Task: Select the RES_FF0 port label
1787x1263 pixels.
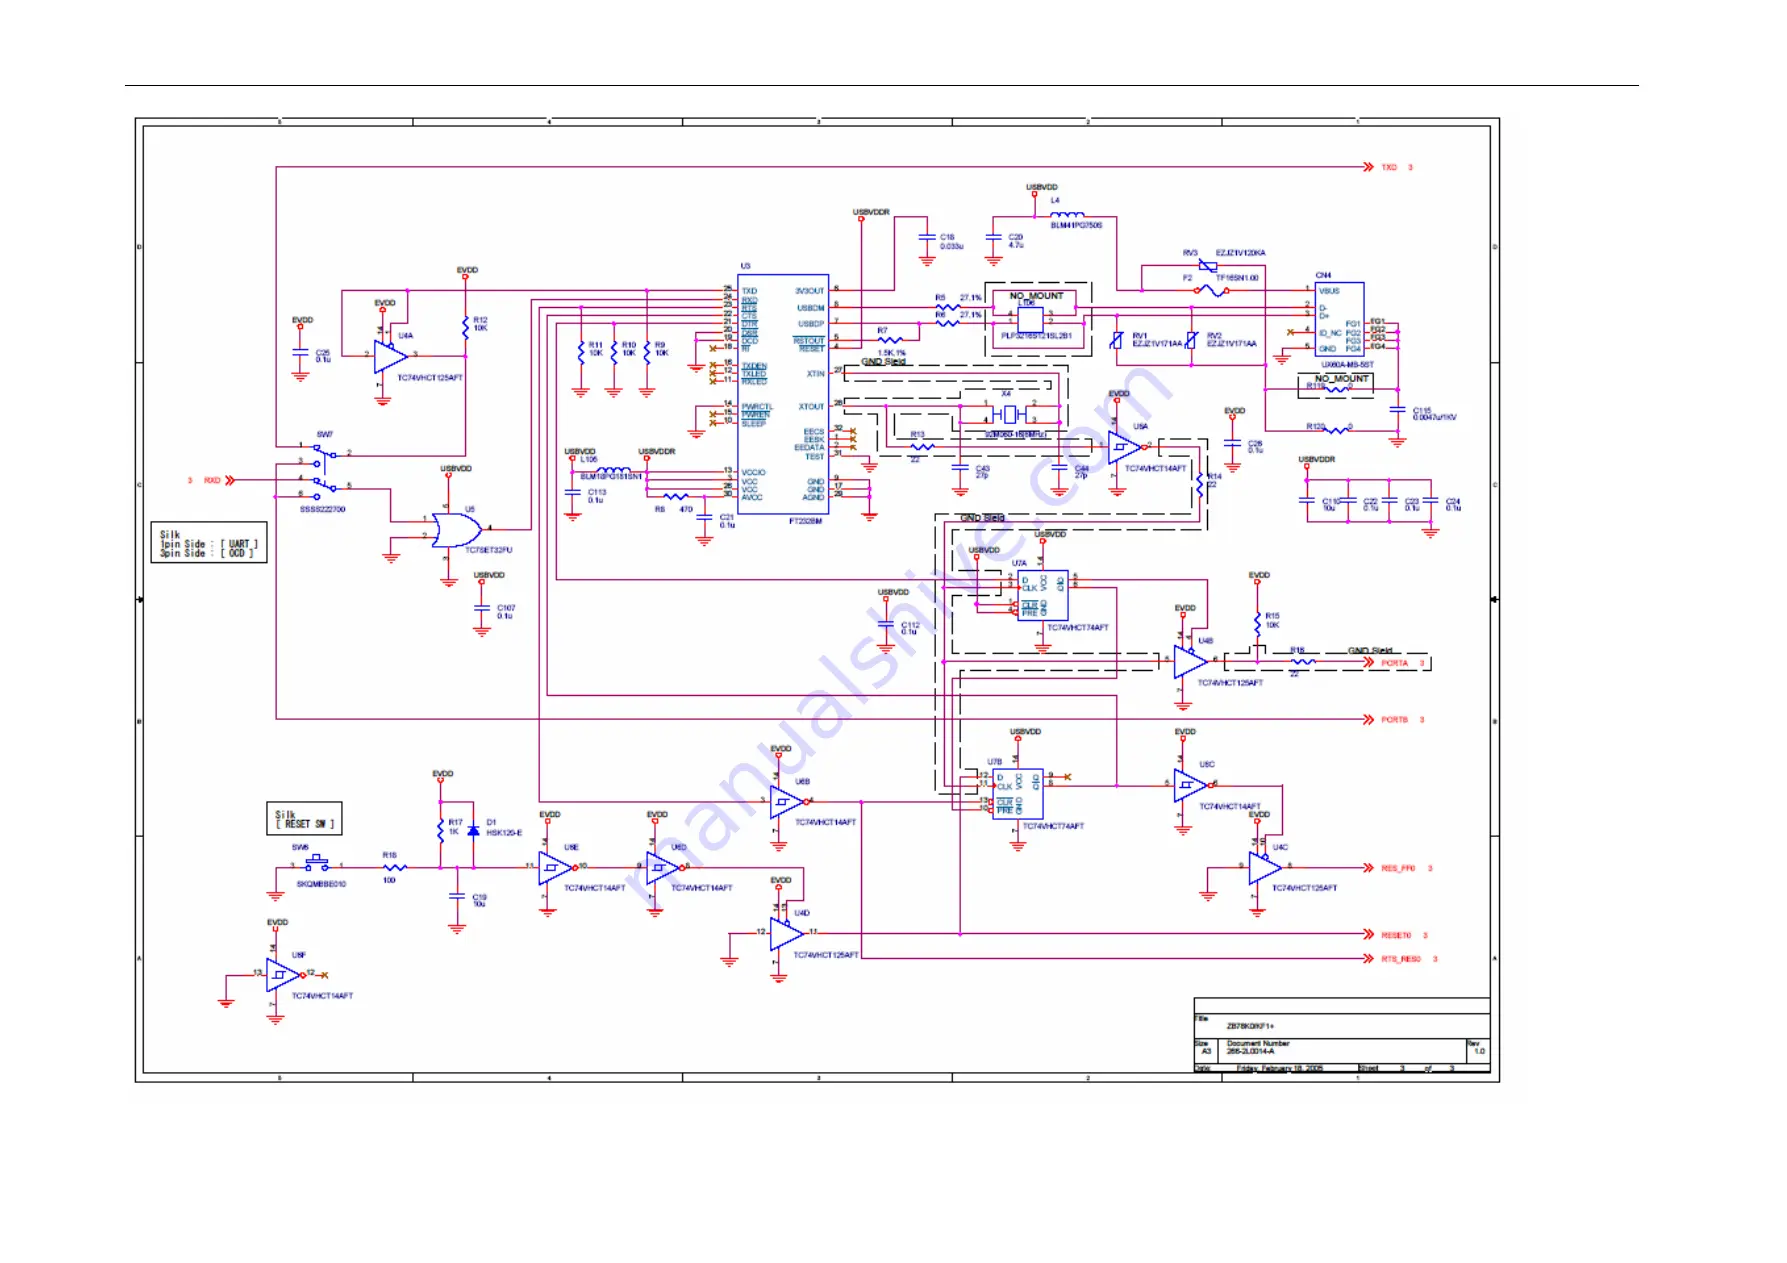Action: 1398,868
